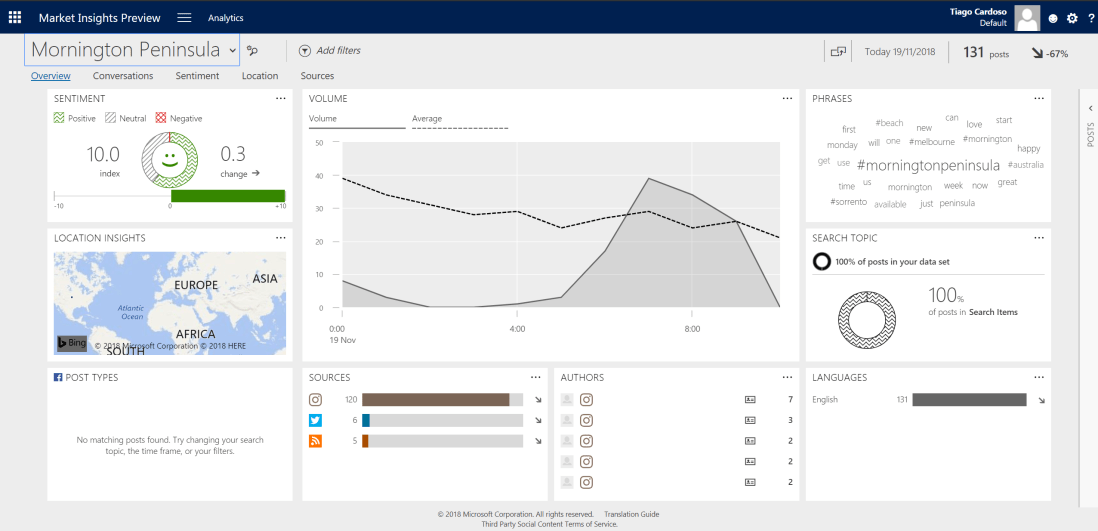Toggle the Positive sentiment legend filter

pyautogui.click(x=60, y=118)
